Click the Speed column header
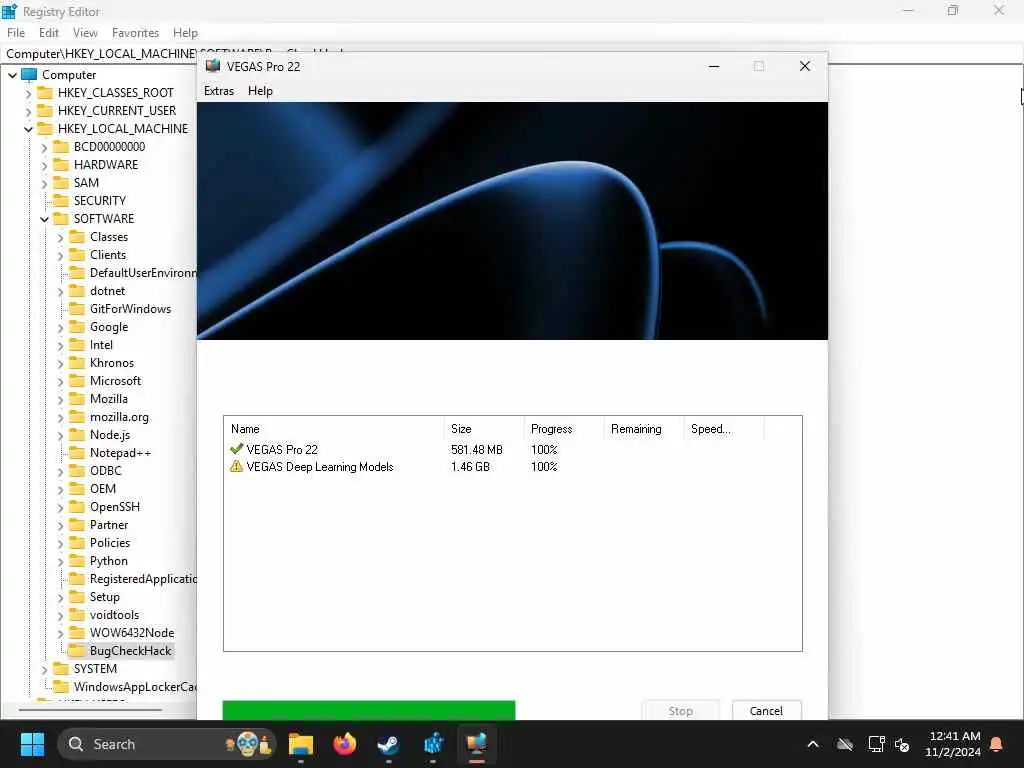This screenshot has width=1024, height=768. (x=724, y=429)
